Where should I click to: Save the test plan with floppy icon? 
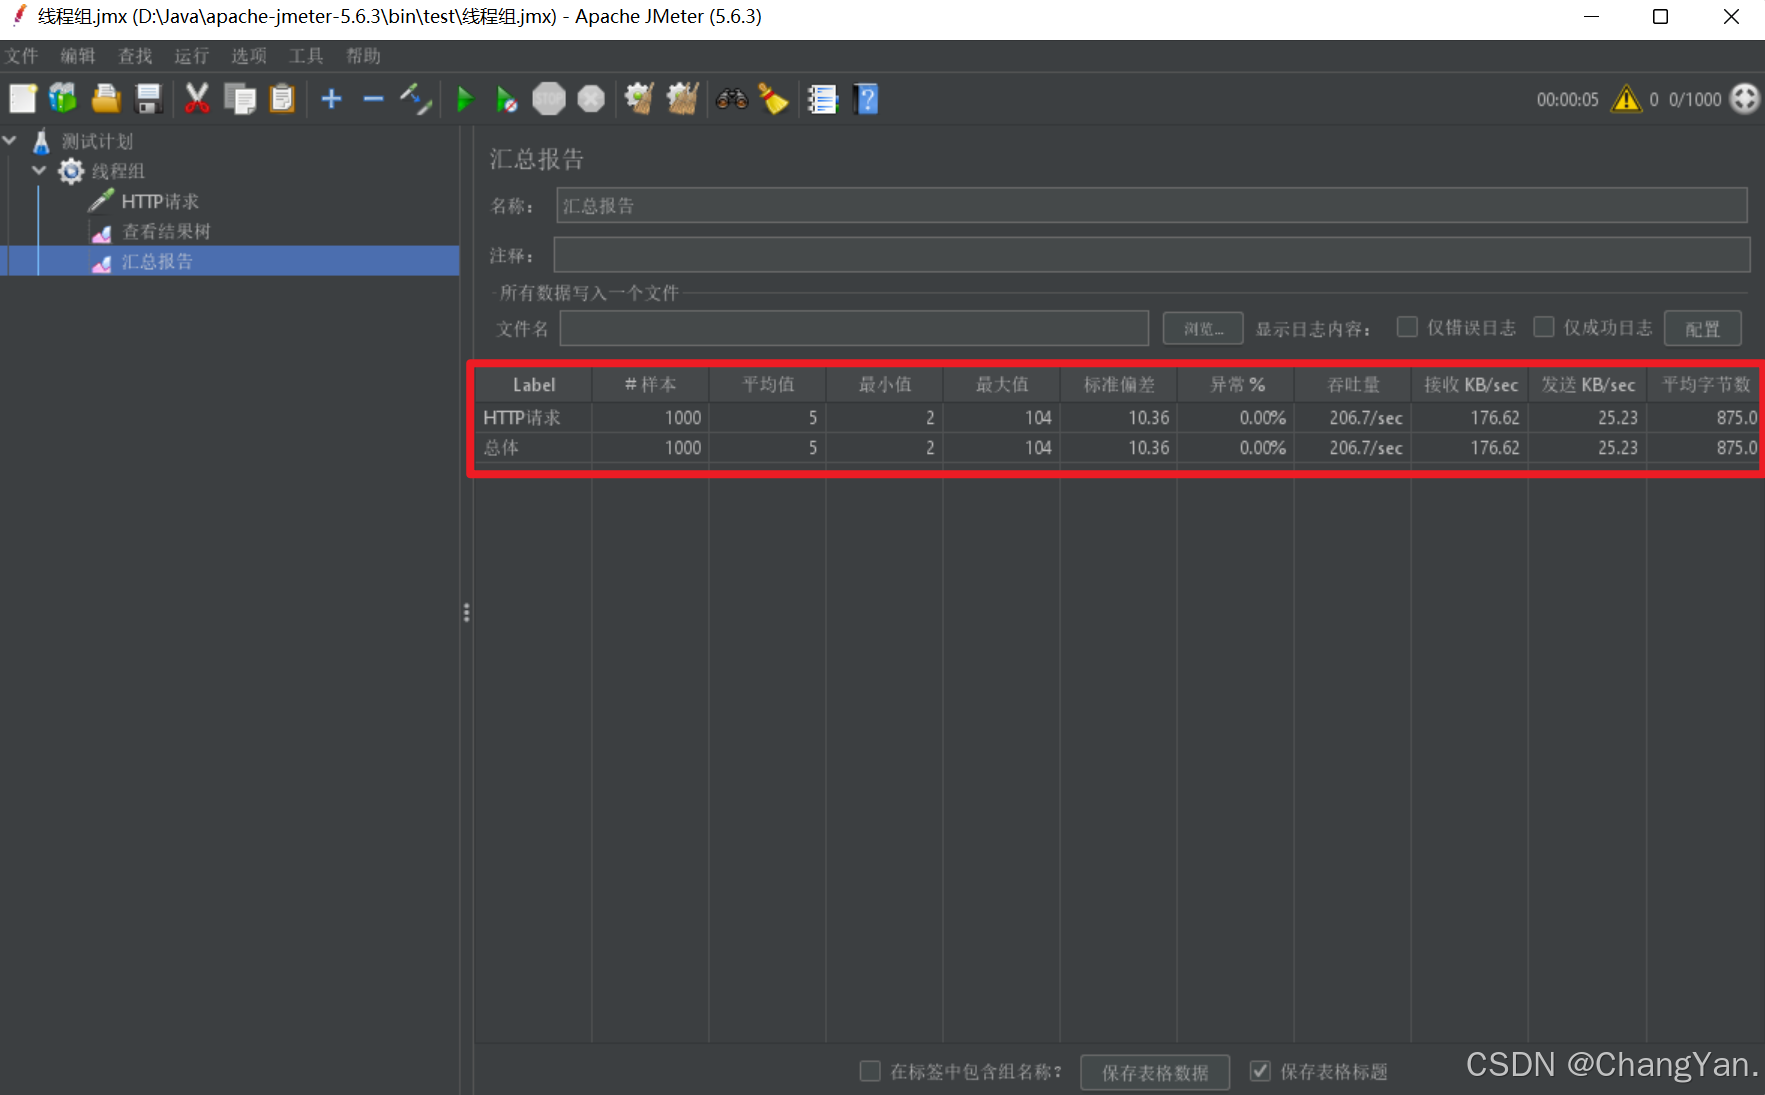149,99
